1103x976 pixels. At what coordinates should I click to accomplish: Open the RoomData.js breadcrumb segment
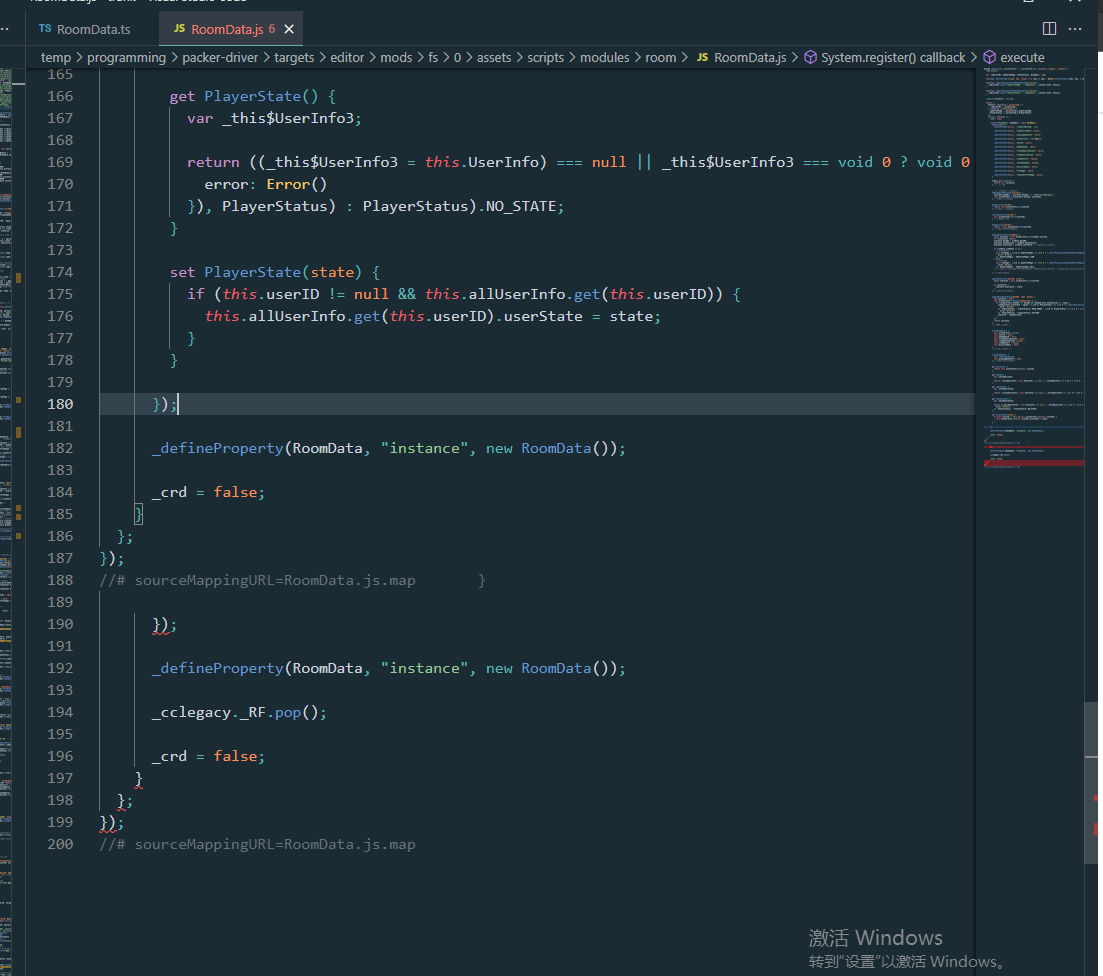tap(750, 57)
